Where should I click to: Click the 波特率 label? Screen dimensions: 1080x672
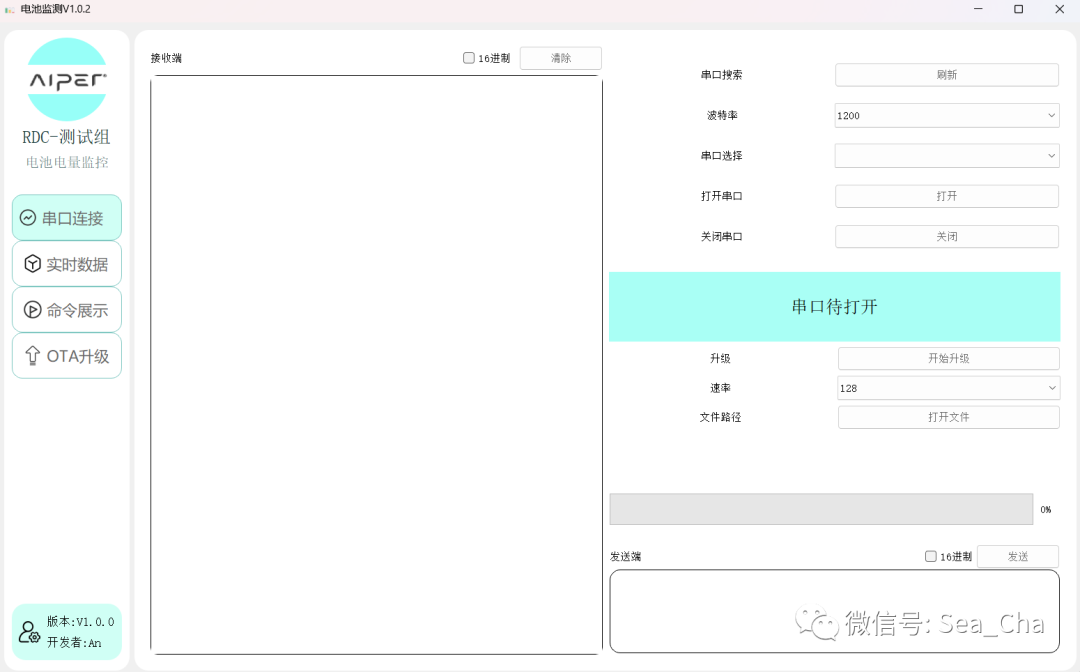722,116
